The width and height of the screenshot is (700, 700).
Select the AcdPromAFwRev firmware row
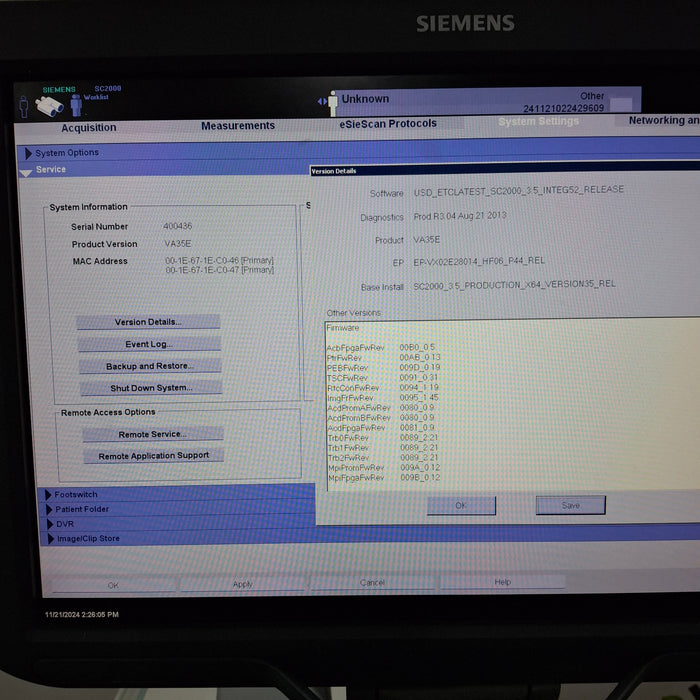click(x=381, y=408)
